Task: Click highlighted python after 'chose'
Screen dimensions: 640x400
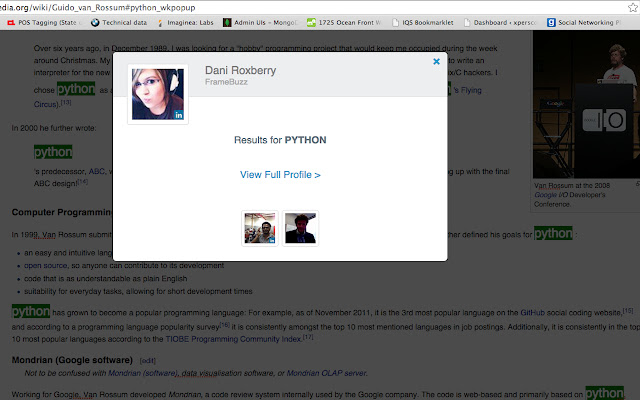Action: coord(76,89)
